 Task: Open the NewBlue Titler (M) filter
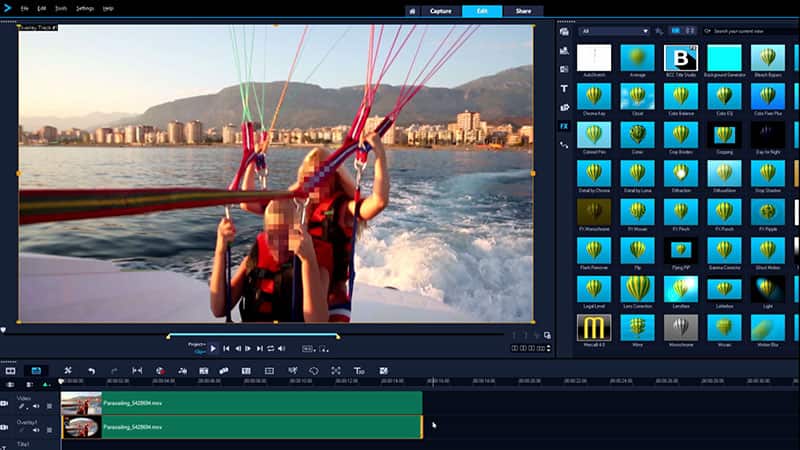click(593, 327)
